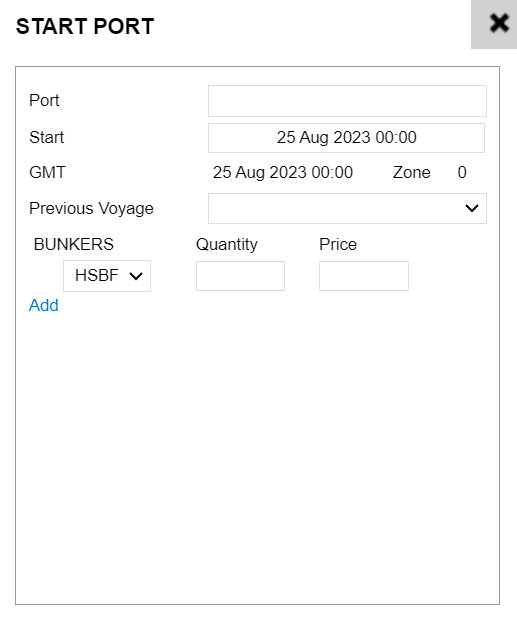This screenshot has height=621, width=517.
Task: Click the Add bunker link
Action: pos(44,305)
